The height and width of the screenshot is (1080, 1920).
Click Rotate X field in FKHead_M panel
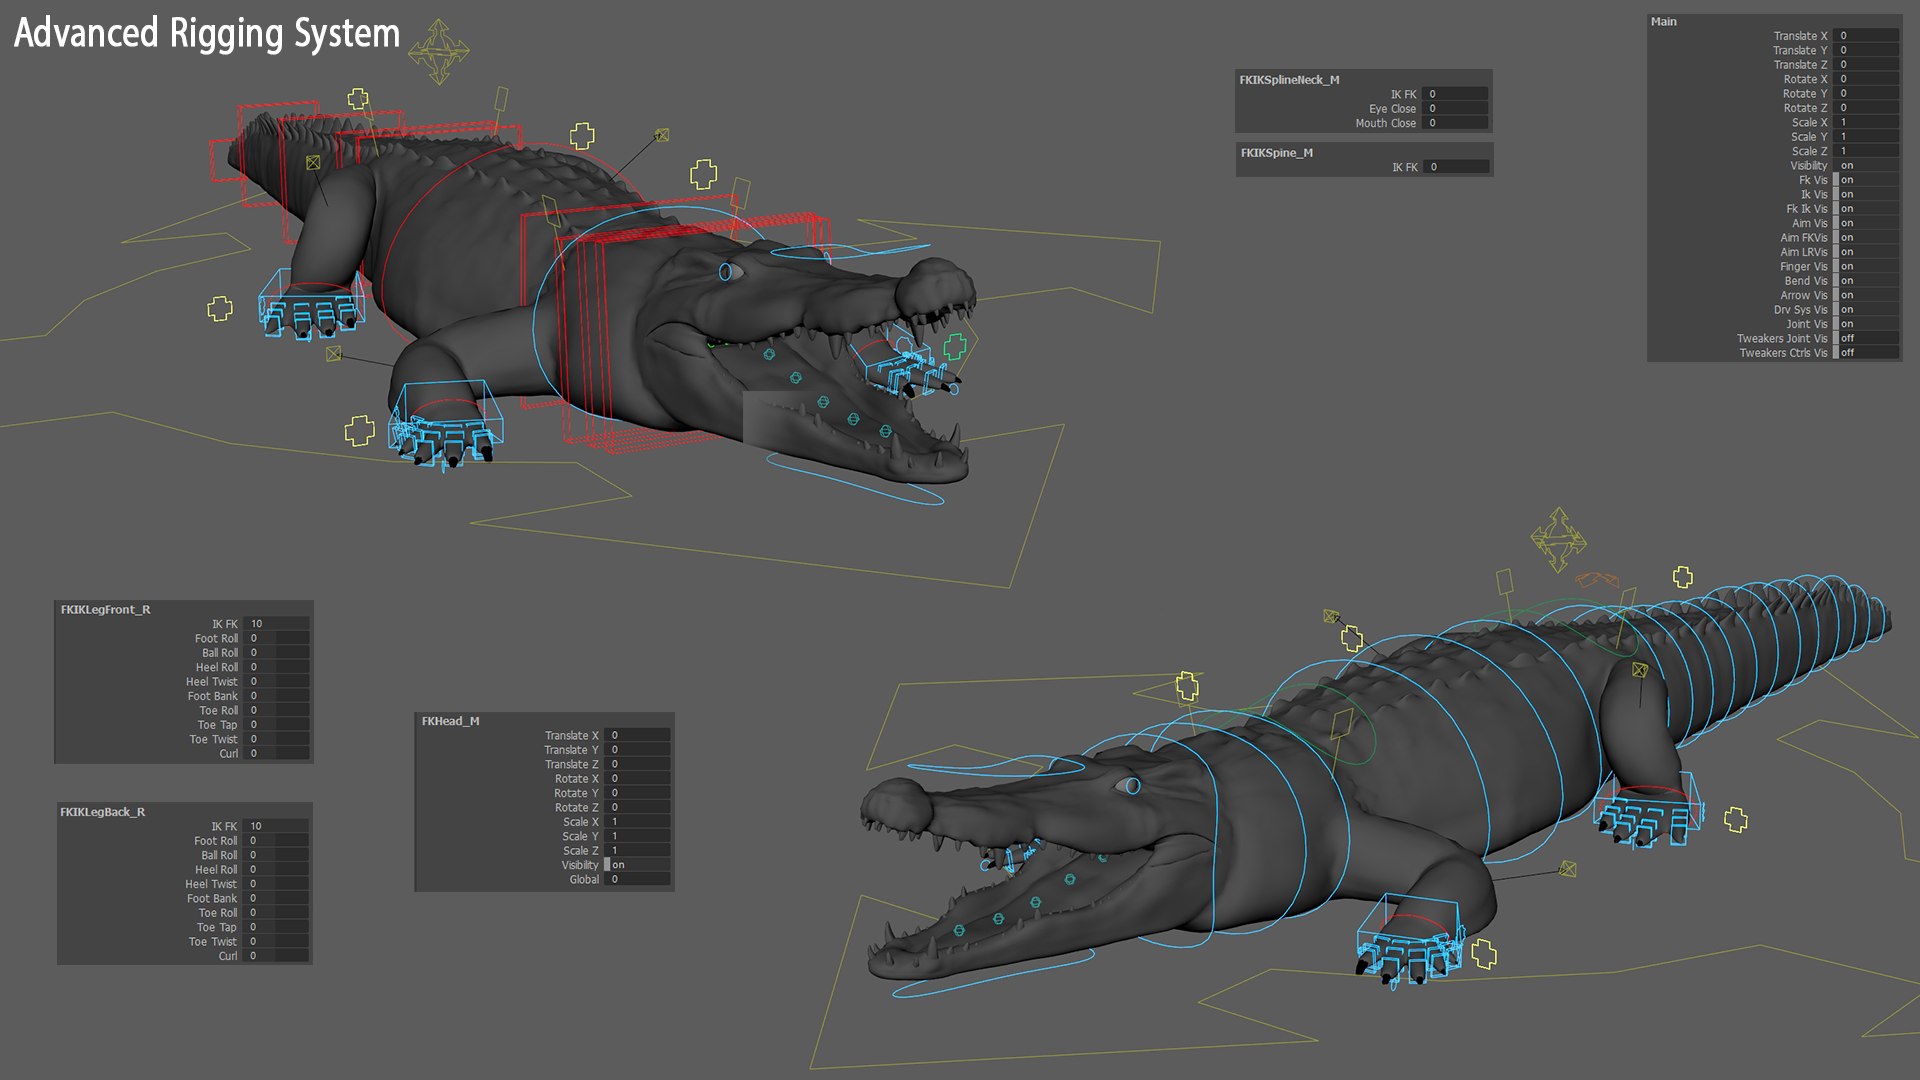click(x=638, y=778)
